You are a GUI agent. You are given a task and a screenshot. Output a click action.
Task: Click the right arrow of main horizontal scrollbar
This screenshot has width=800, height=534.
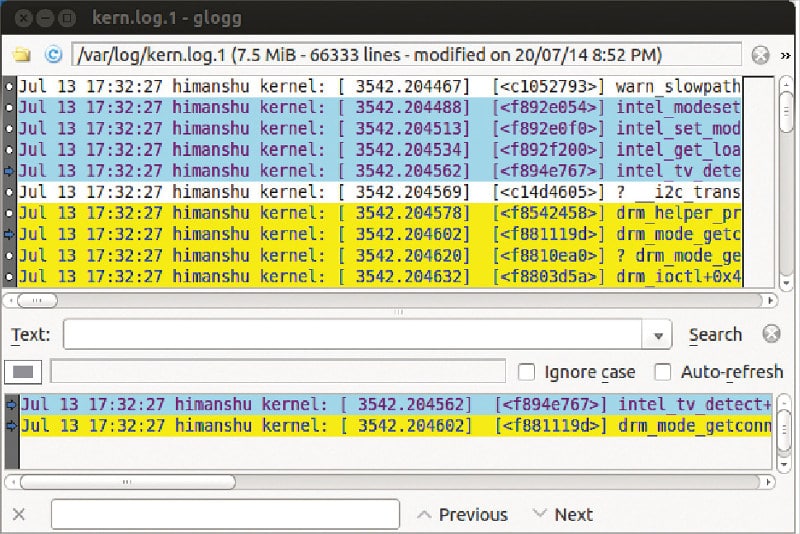(x=772, y=300)
